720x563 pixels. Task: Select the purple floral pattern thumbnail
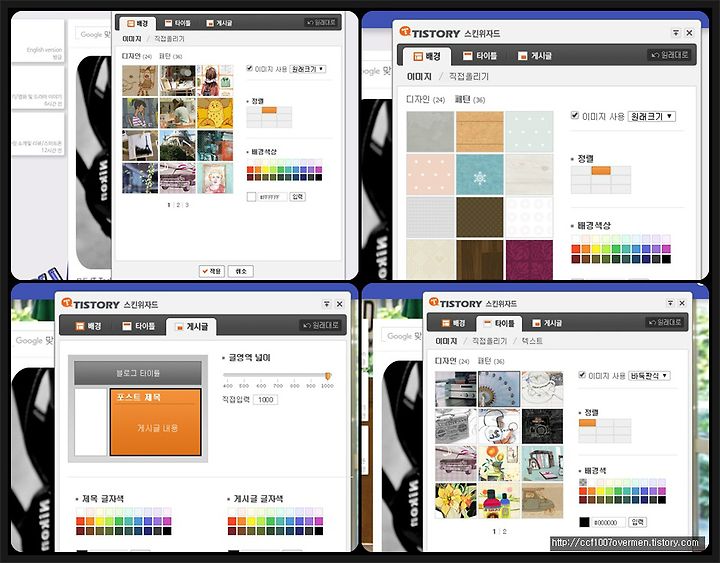529,260
